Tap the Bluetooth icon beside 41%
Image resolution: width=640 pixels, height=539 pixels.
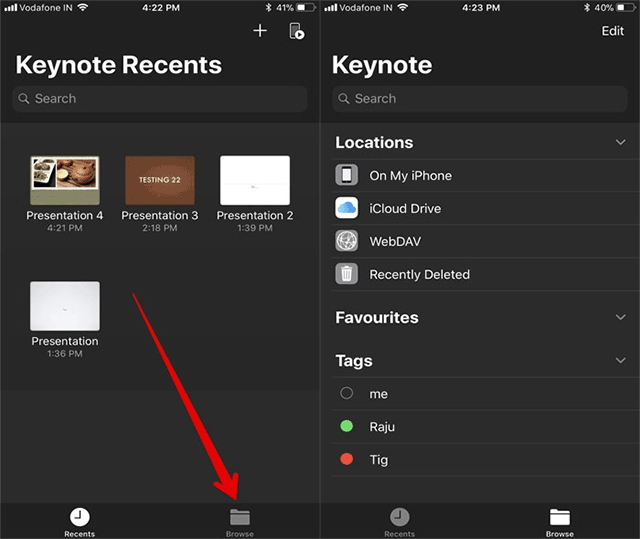tap(268, 8)
